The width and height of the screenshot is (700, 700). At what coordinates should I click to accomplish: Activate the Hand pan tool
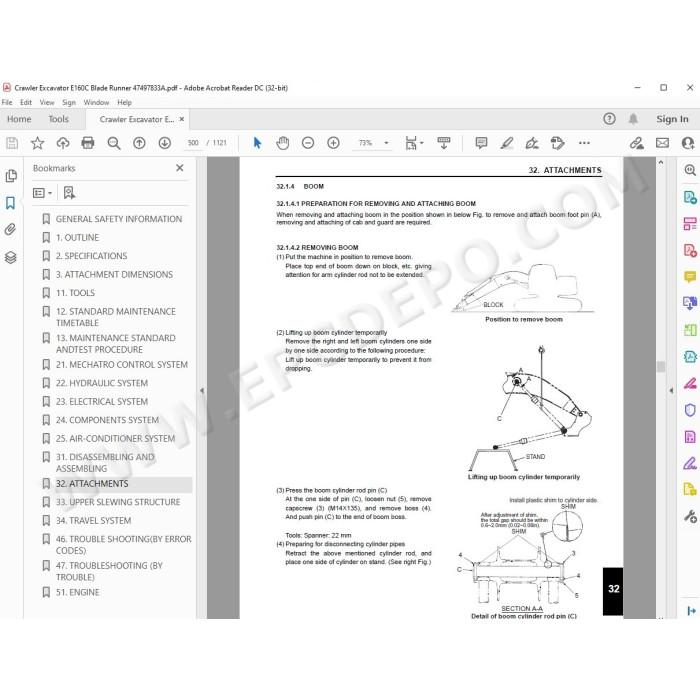(x=283, y=143)
